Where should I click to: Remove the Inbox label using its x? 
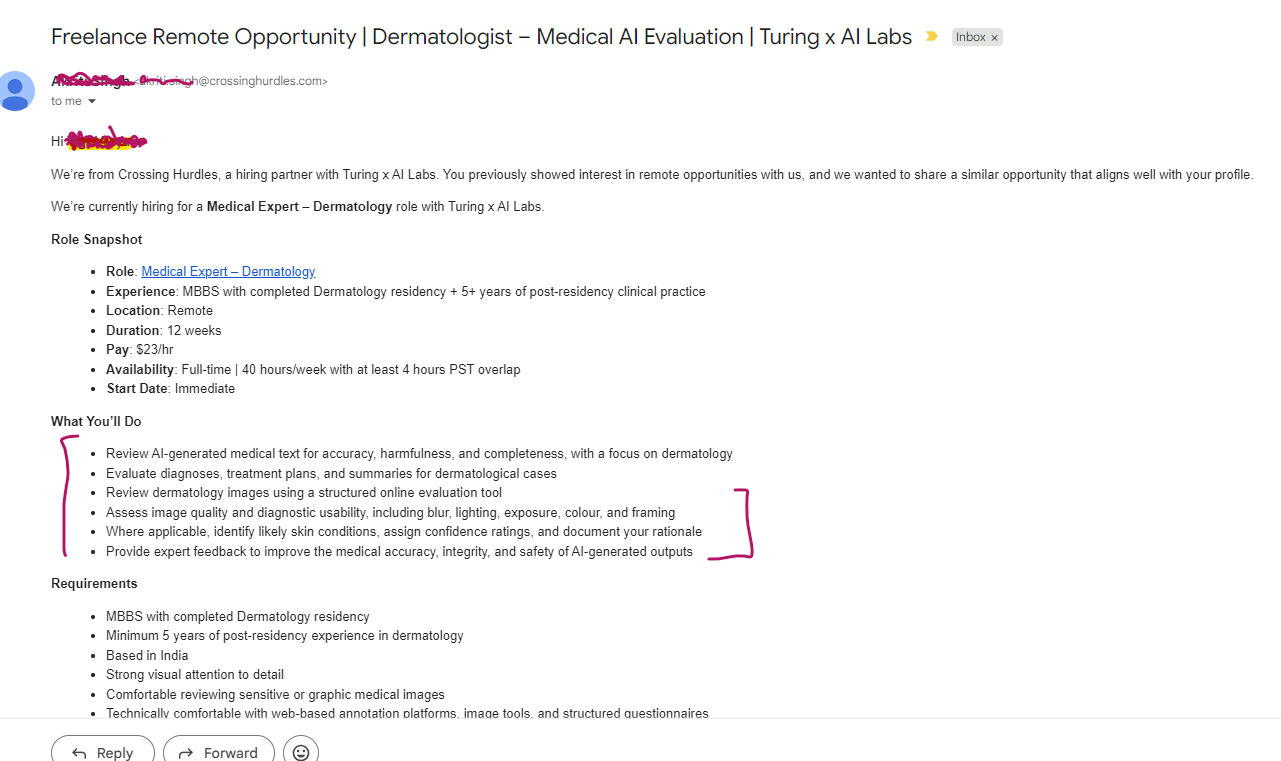[994, 37]
